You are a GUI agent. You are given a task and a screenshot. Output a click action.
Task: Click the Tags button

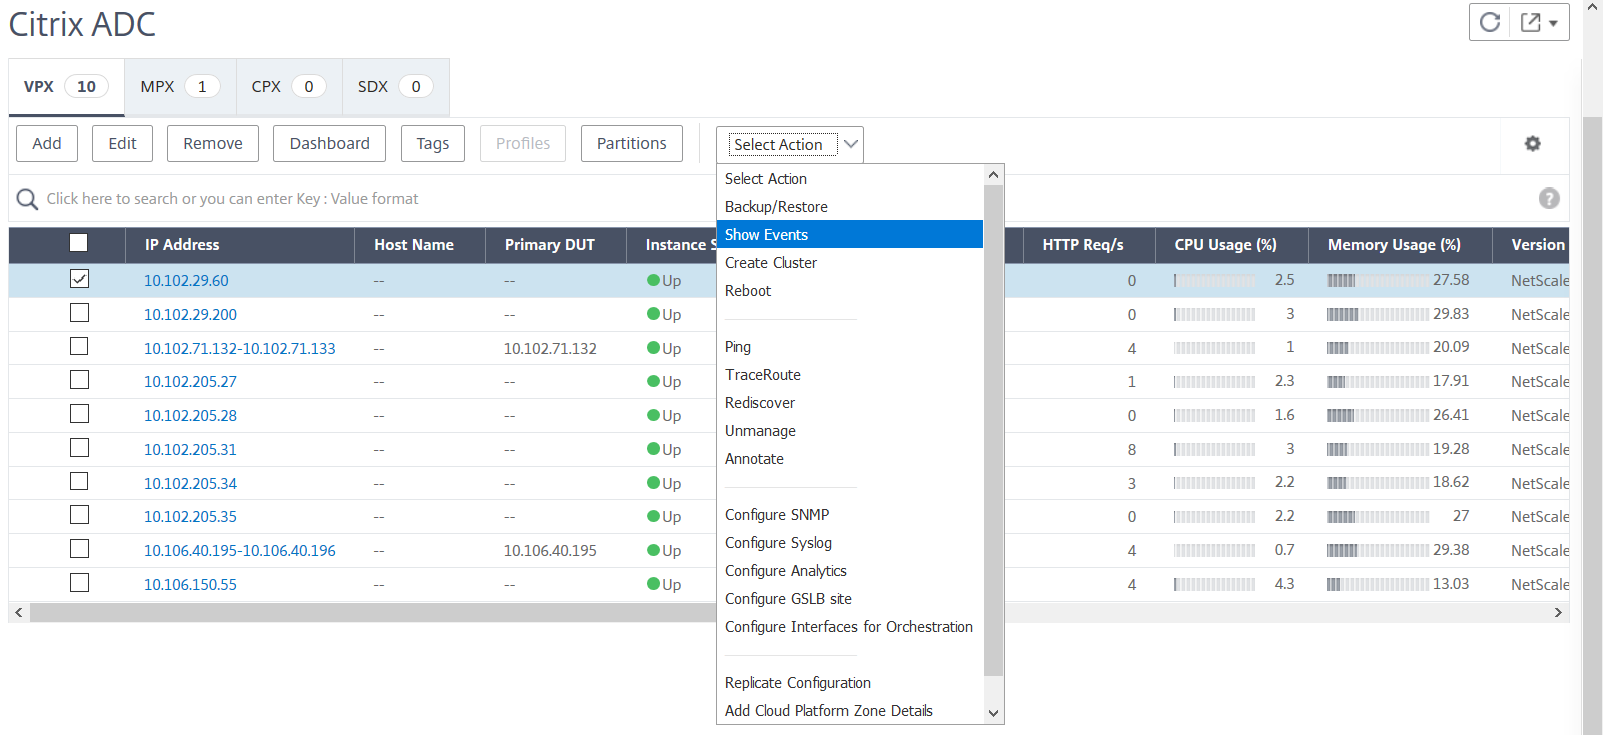433,143
